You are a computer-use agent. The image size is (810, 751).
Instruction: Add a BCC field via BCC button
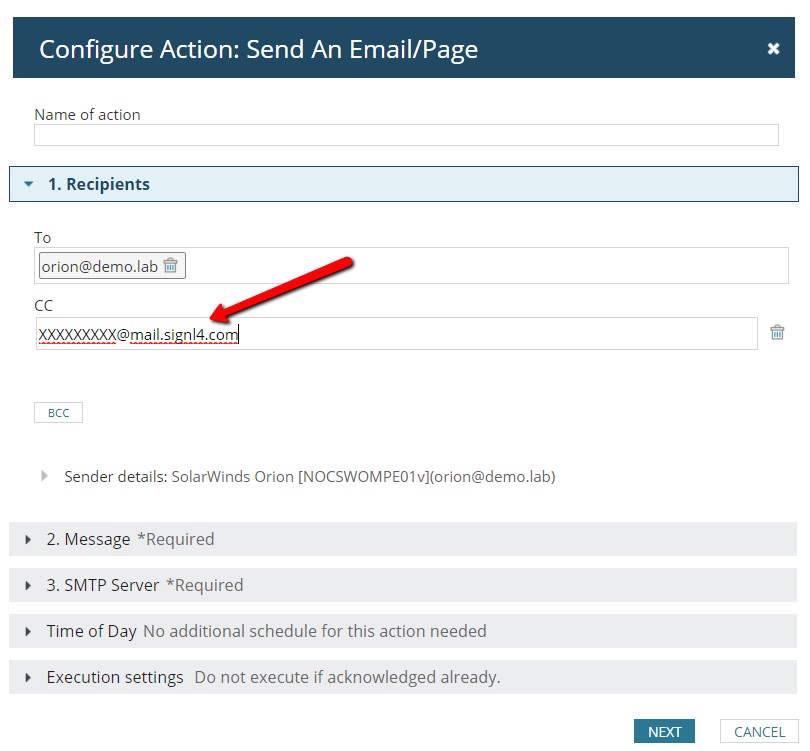(x=58, y=413)
